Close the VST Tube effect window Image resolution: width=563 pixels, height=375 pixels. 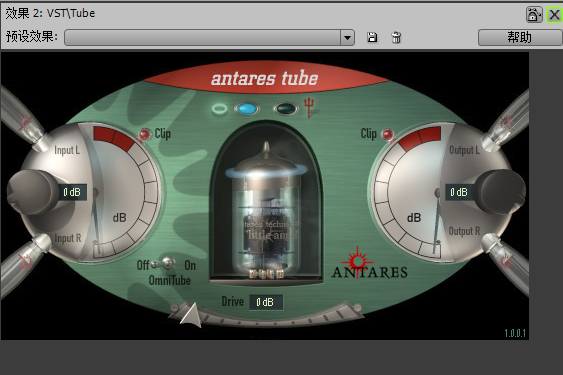(x=554, y=15)
